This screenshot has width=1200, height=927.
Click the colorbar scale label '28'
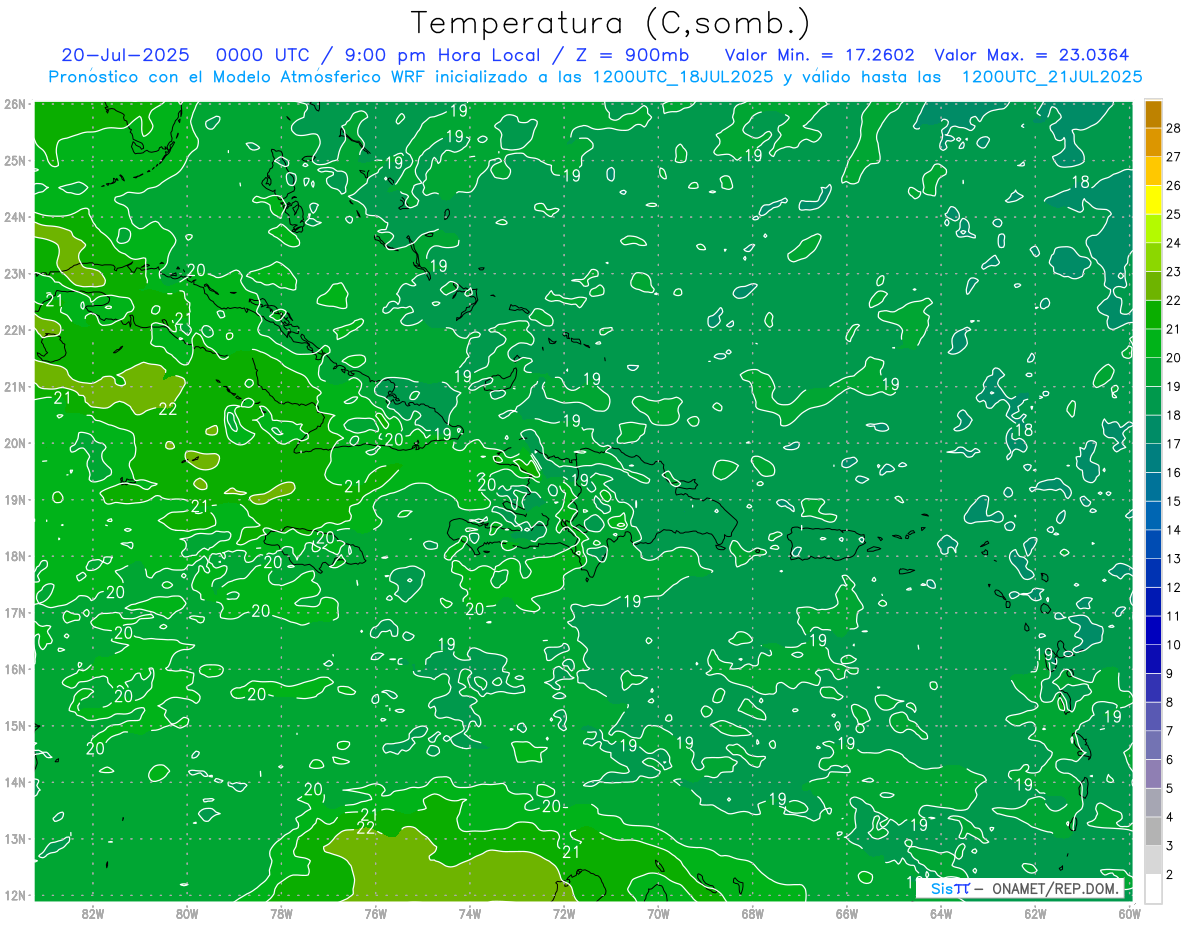[x=1174, y=128]
